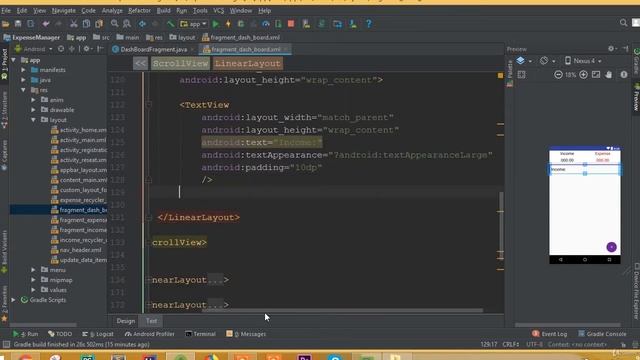Click the Find magnifier toolbar icon

pyautogui.click(x=115, y=24)
